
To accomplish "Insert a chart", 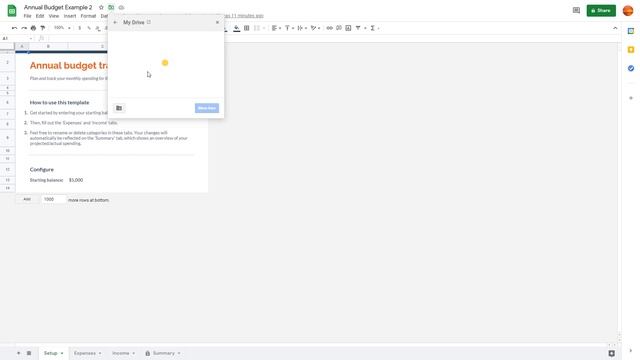I will point(348,28).
